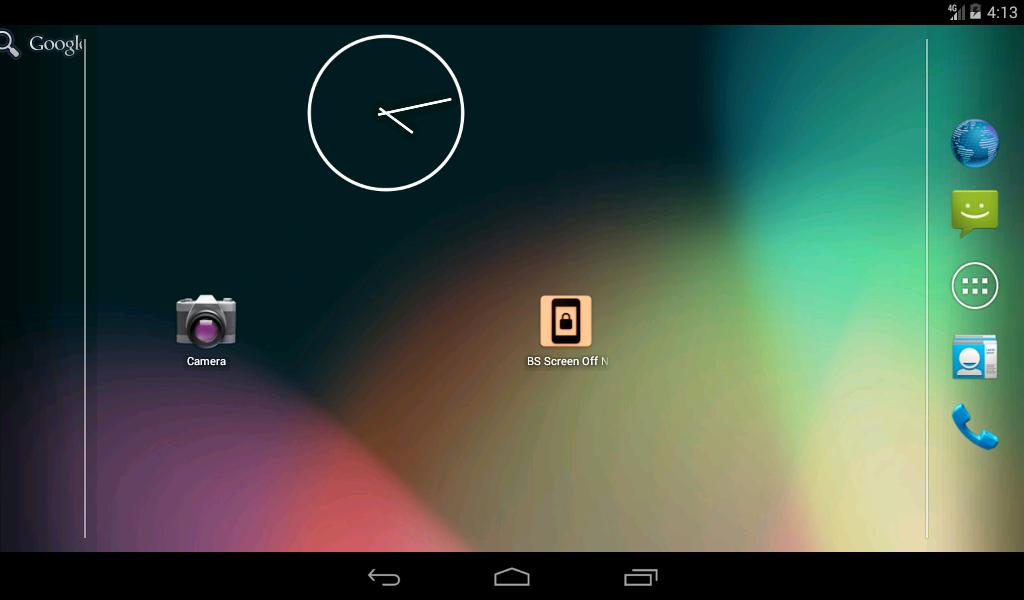Tap the Recent apps button
Viewport: 1024px width, 600px height.
pyautogui.click(x=641, y=577)
